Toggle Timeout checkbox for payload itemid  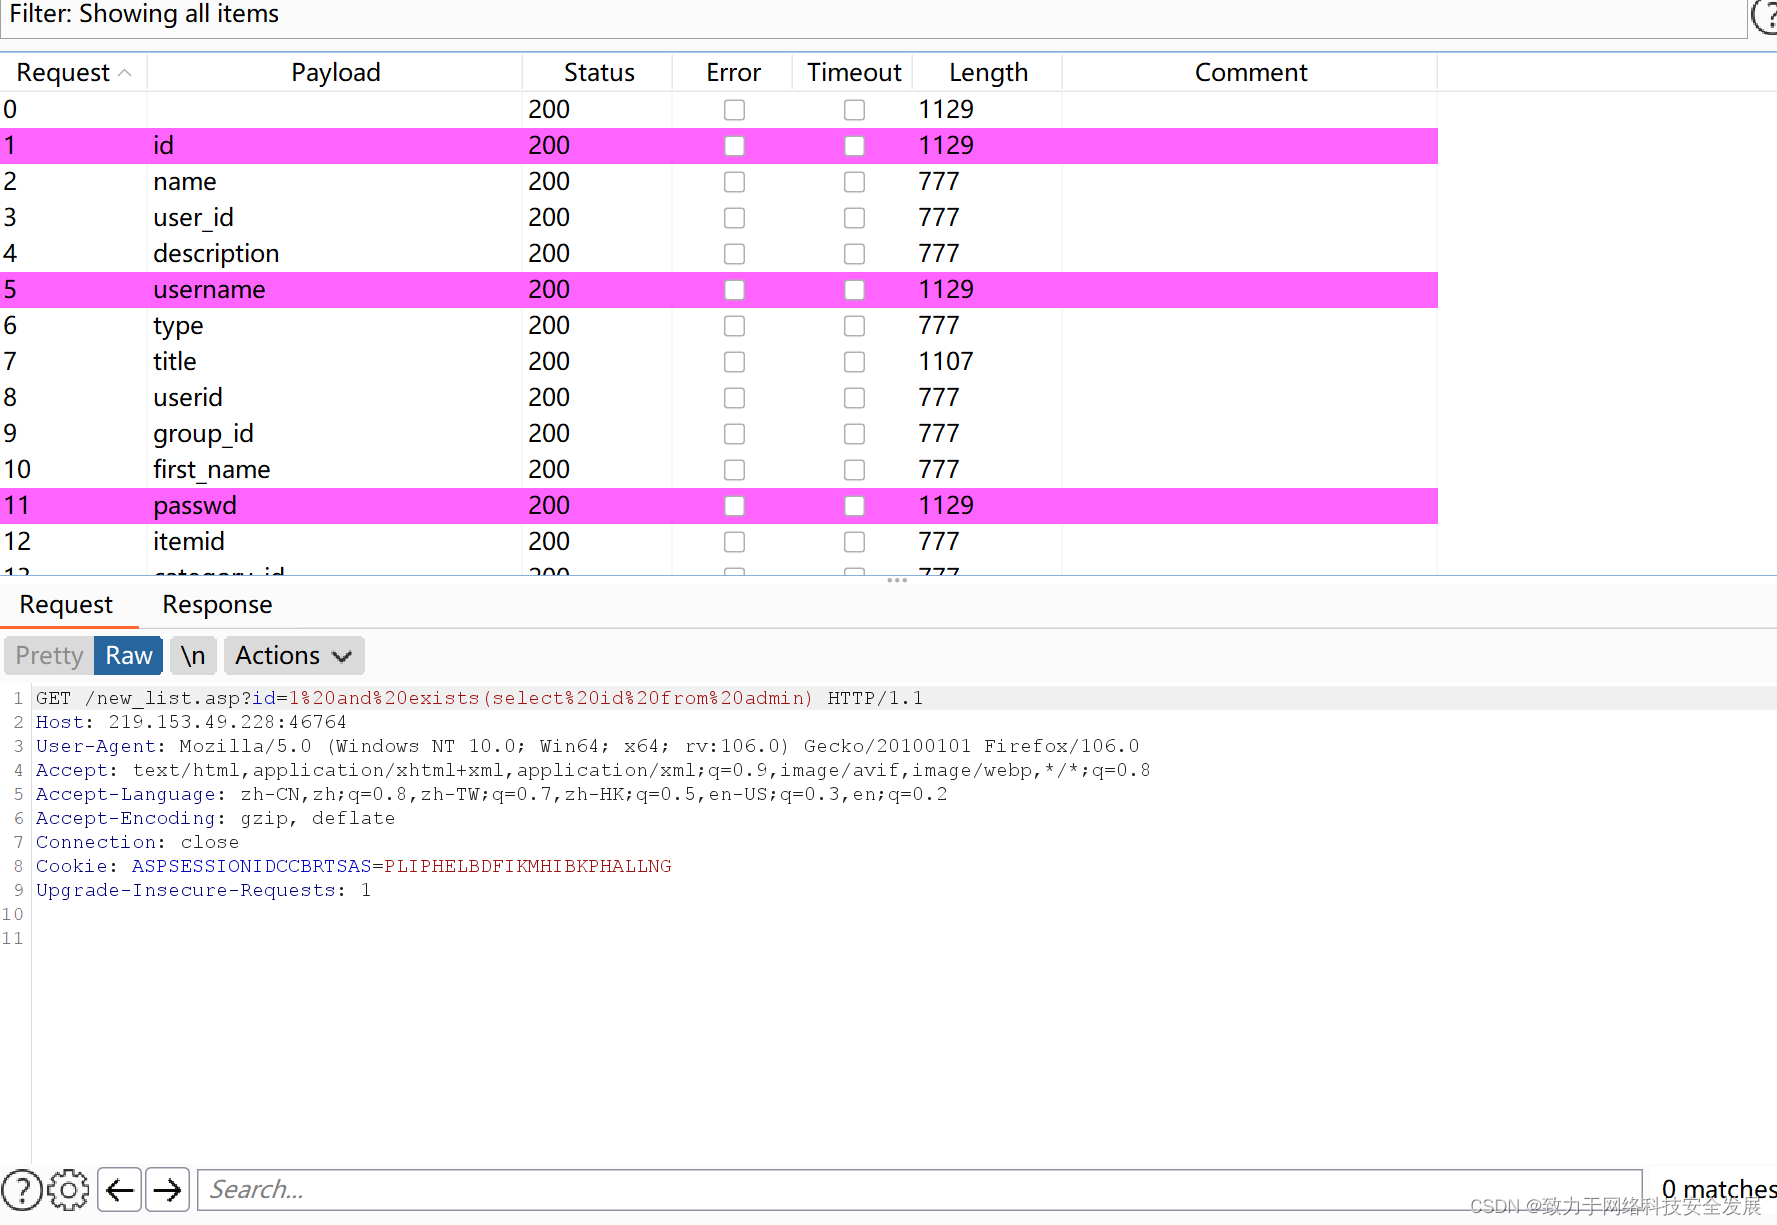(854, 542)
